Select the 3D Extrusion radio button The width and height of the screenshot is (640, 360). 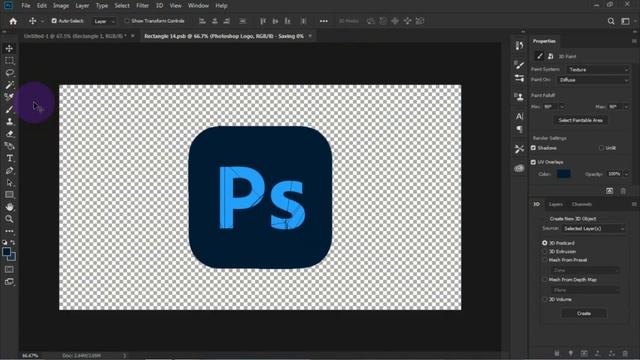544,251
